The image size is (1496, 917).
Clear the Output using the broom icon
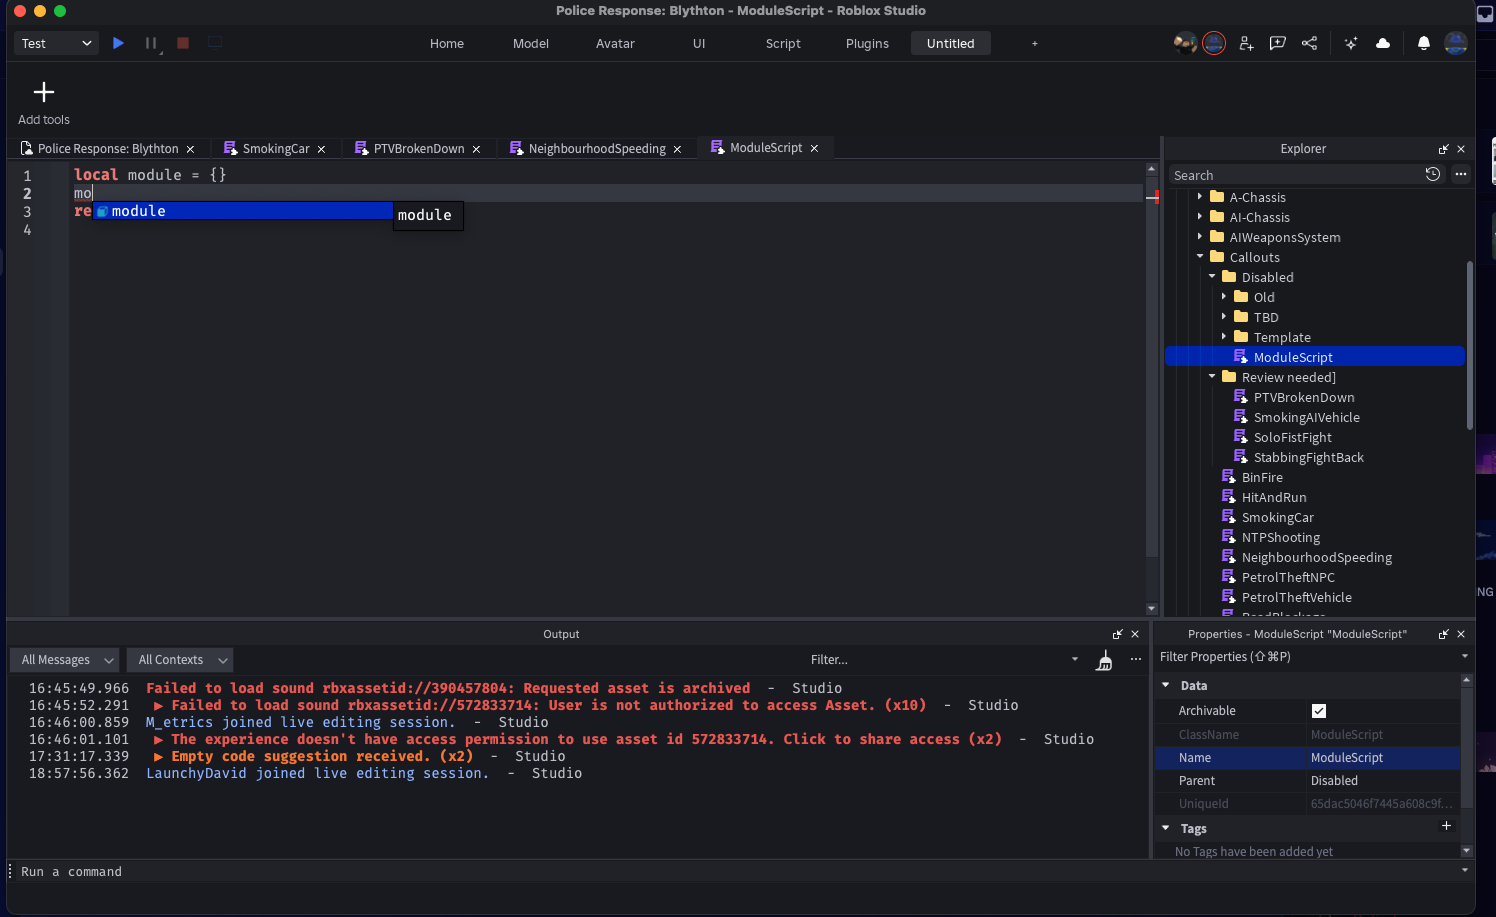(x=1104, y=660)
